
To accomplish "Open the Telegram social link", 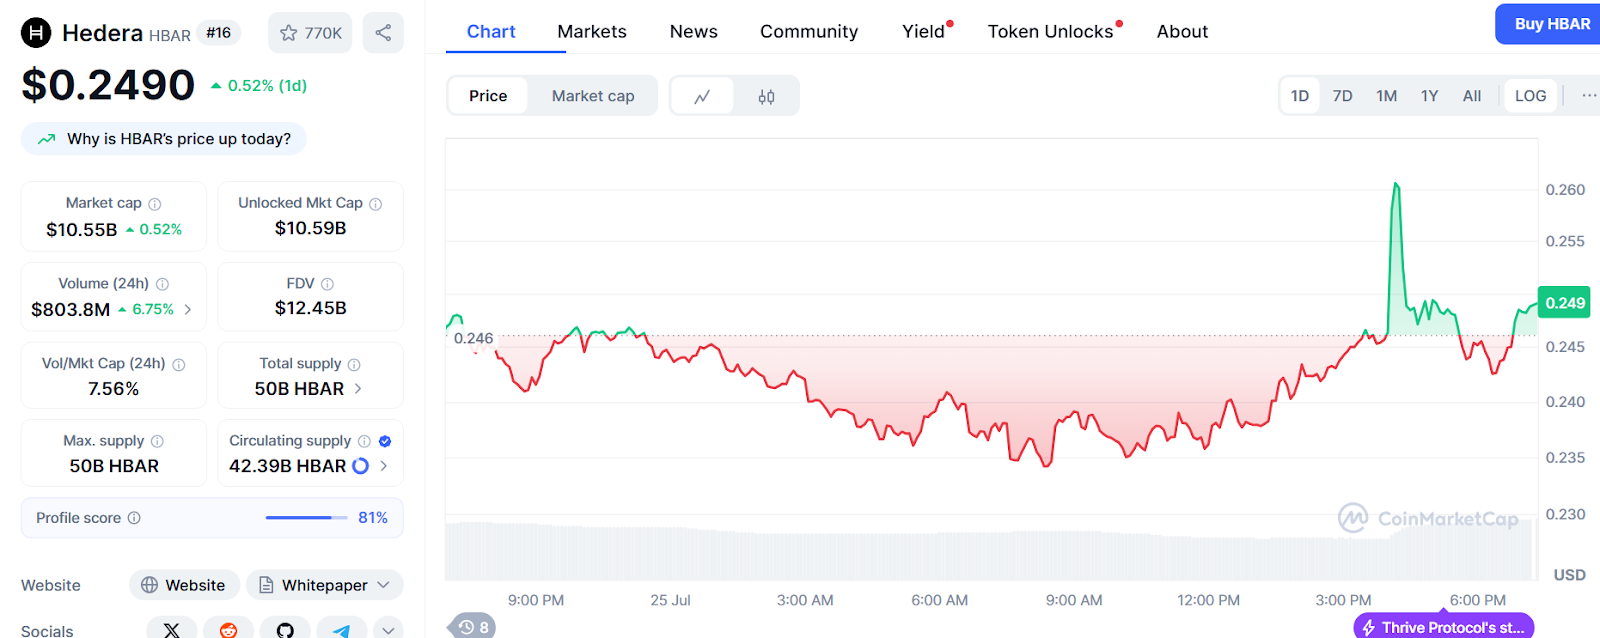I will coord(341,630).
